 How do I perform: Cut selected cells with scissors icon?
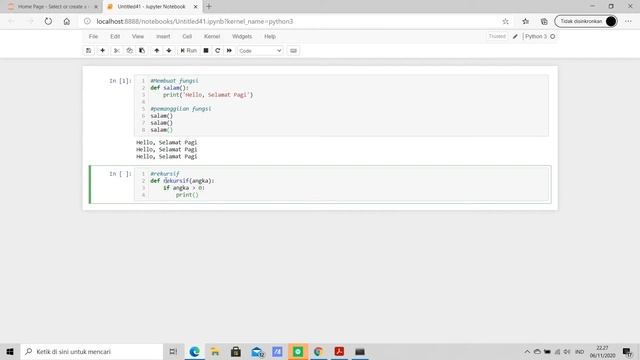pos(117,51)
